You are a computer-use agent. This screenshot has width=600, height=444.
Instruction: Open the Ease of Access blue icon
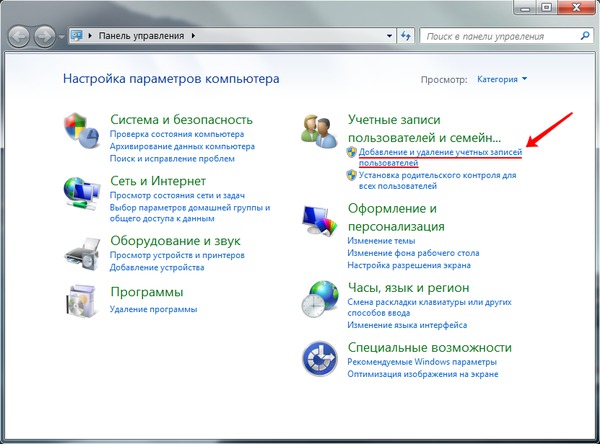click(320, 359)
